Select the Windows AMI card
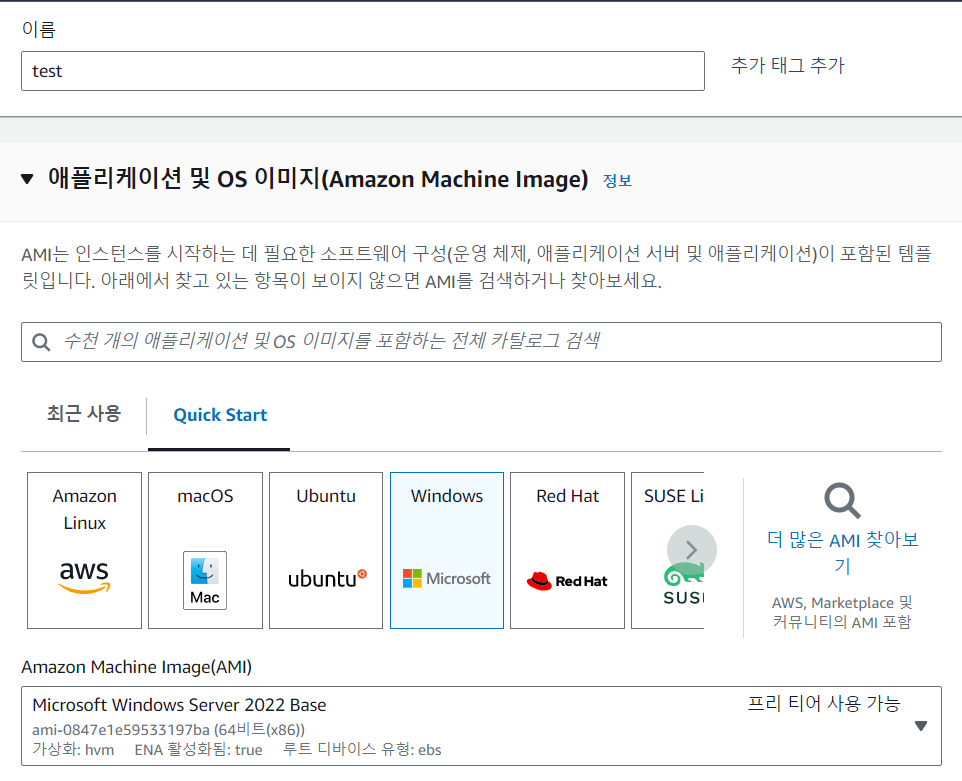This screenshot has height=781, width=962. pyautogui.click(x=447, y=550)
